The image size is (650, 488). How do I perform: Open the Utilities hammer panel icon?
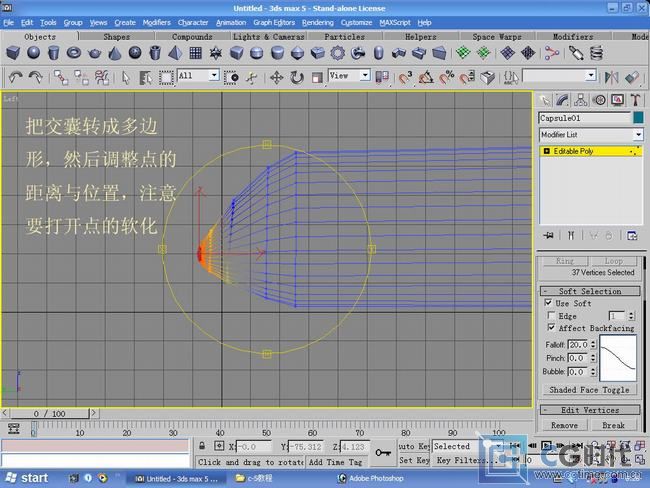(x=635, y=100)
